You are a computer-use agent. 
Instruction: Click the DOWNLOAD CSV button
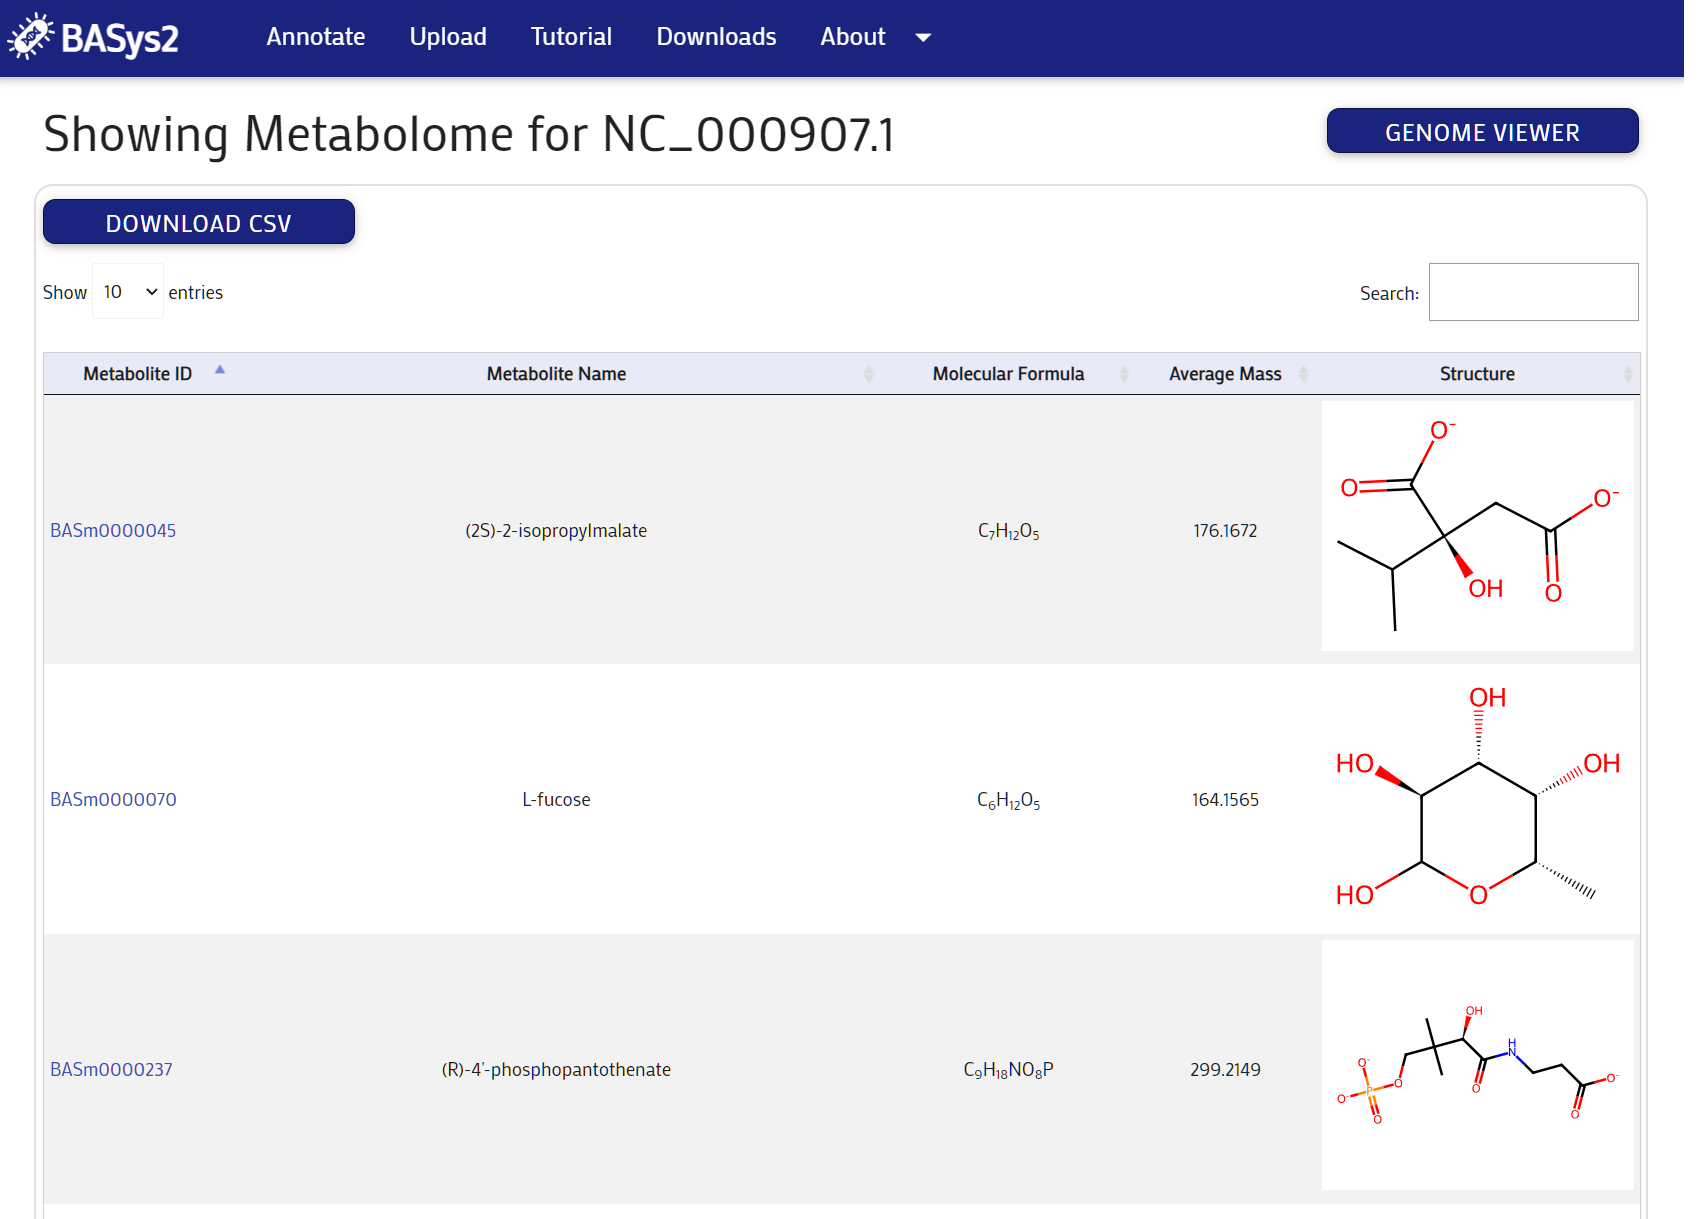pyautogui.click(x=199, y=222)
